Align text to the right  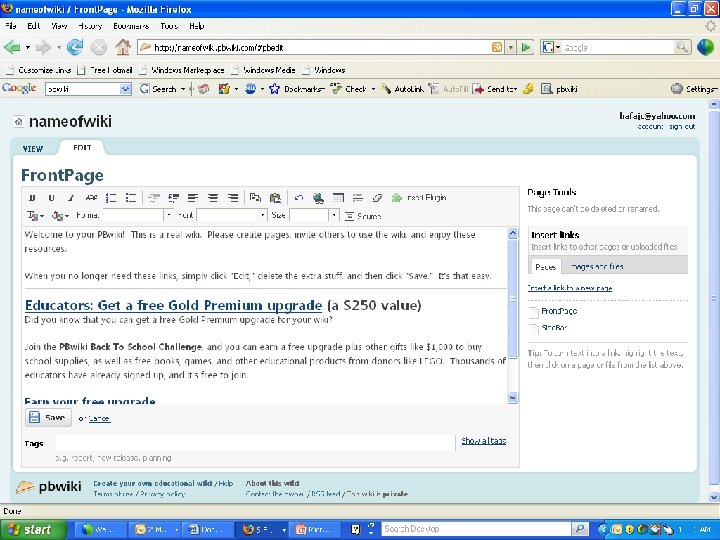pos(233,198)
